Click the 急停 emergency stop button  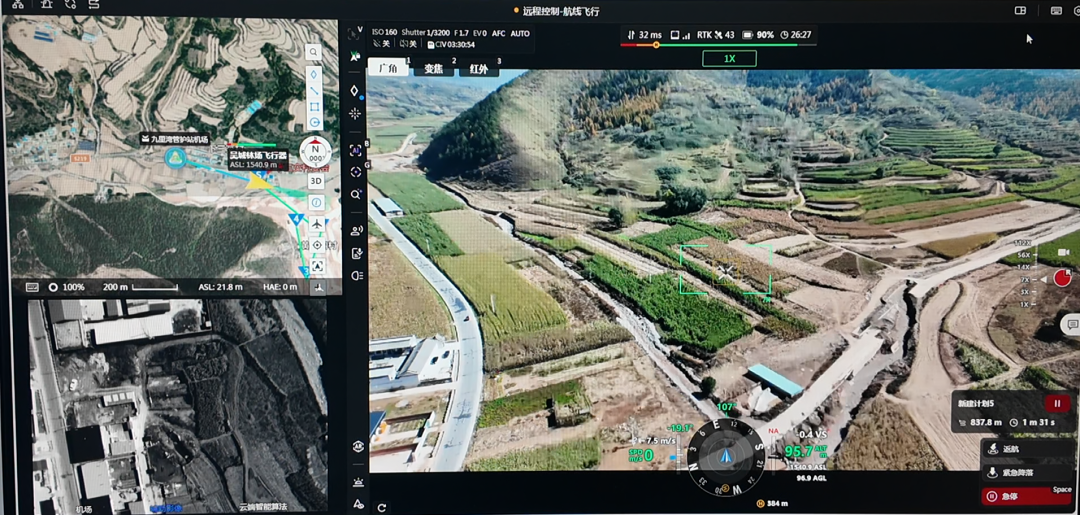tap(1014, 496)
